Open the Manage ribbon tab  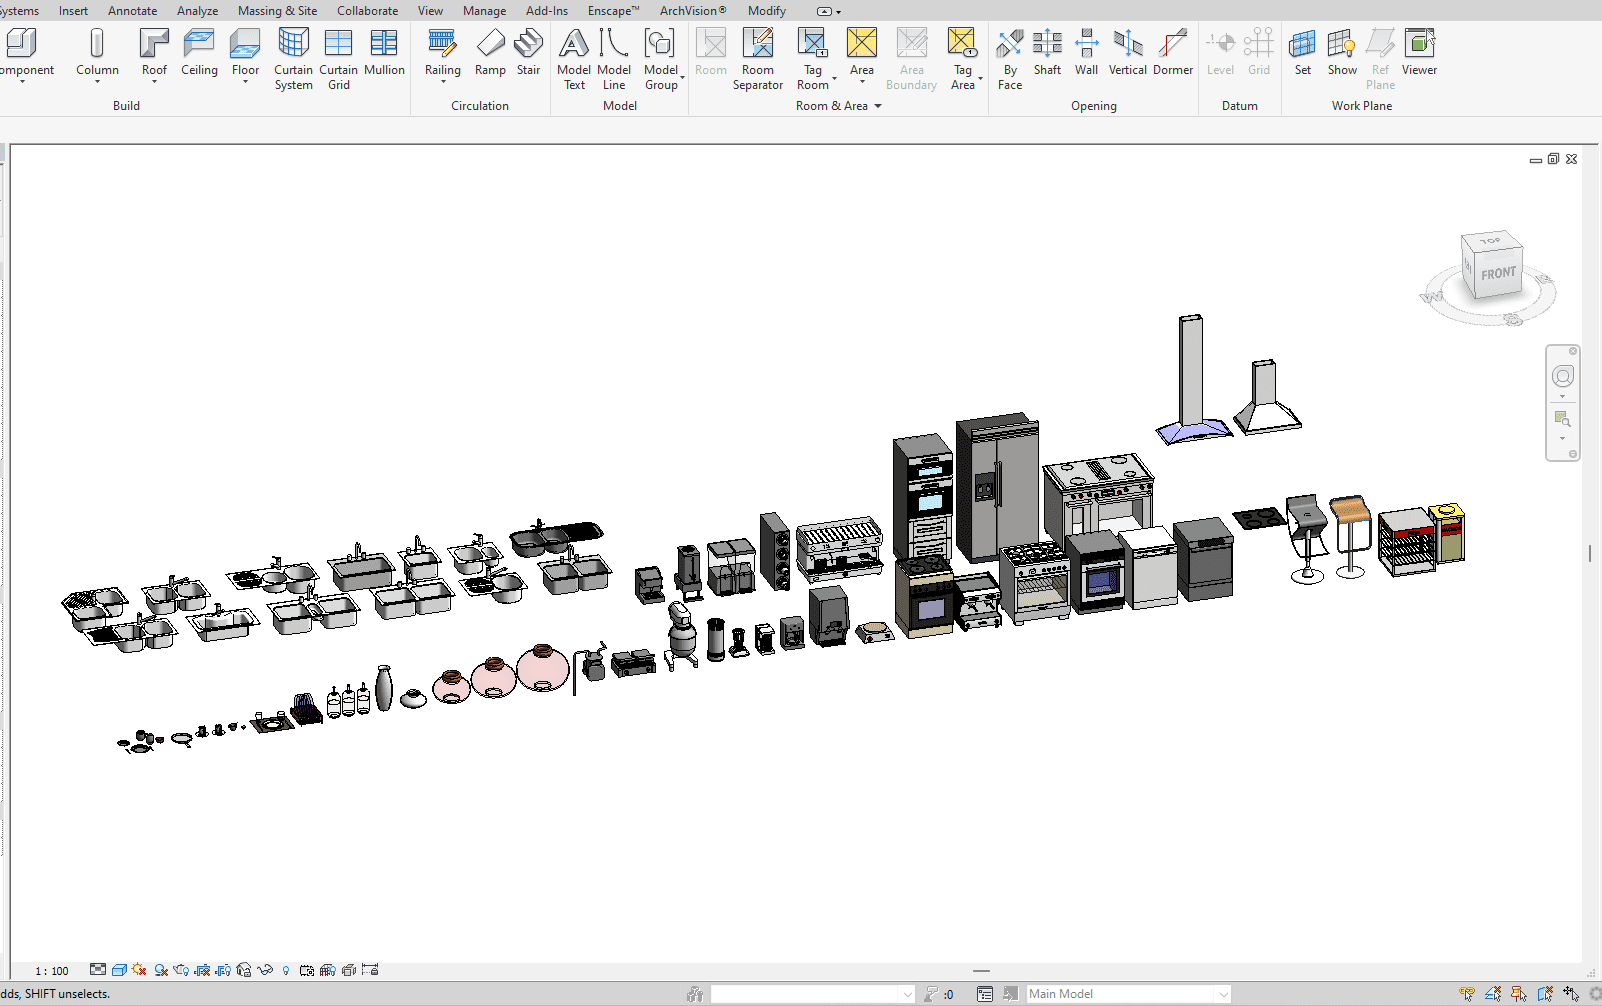[x=484, y=11]
